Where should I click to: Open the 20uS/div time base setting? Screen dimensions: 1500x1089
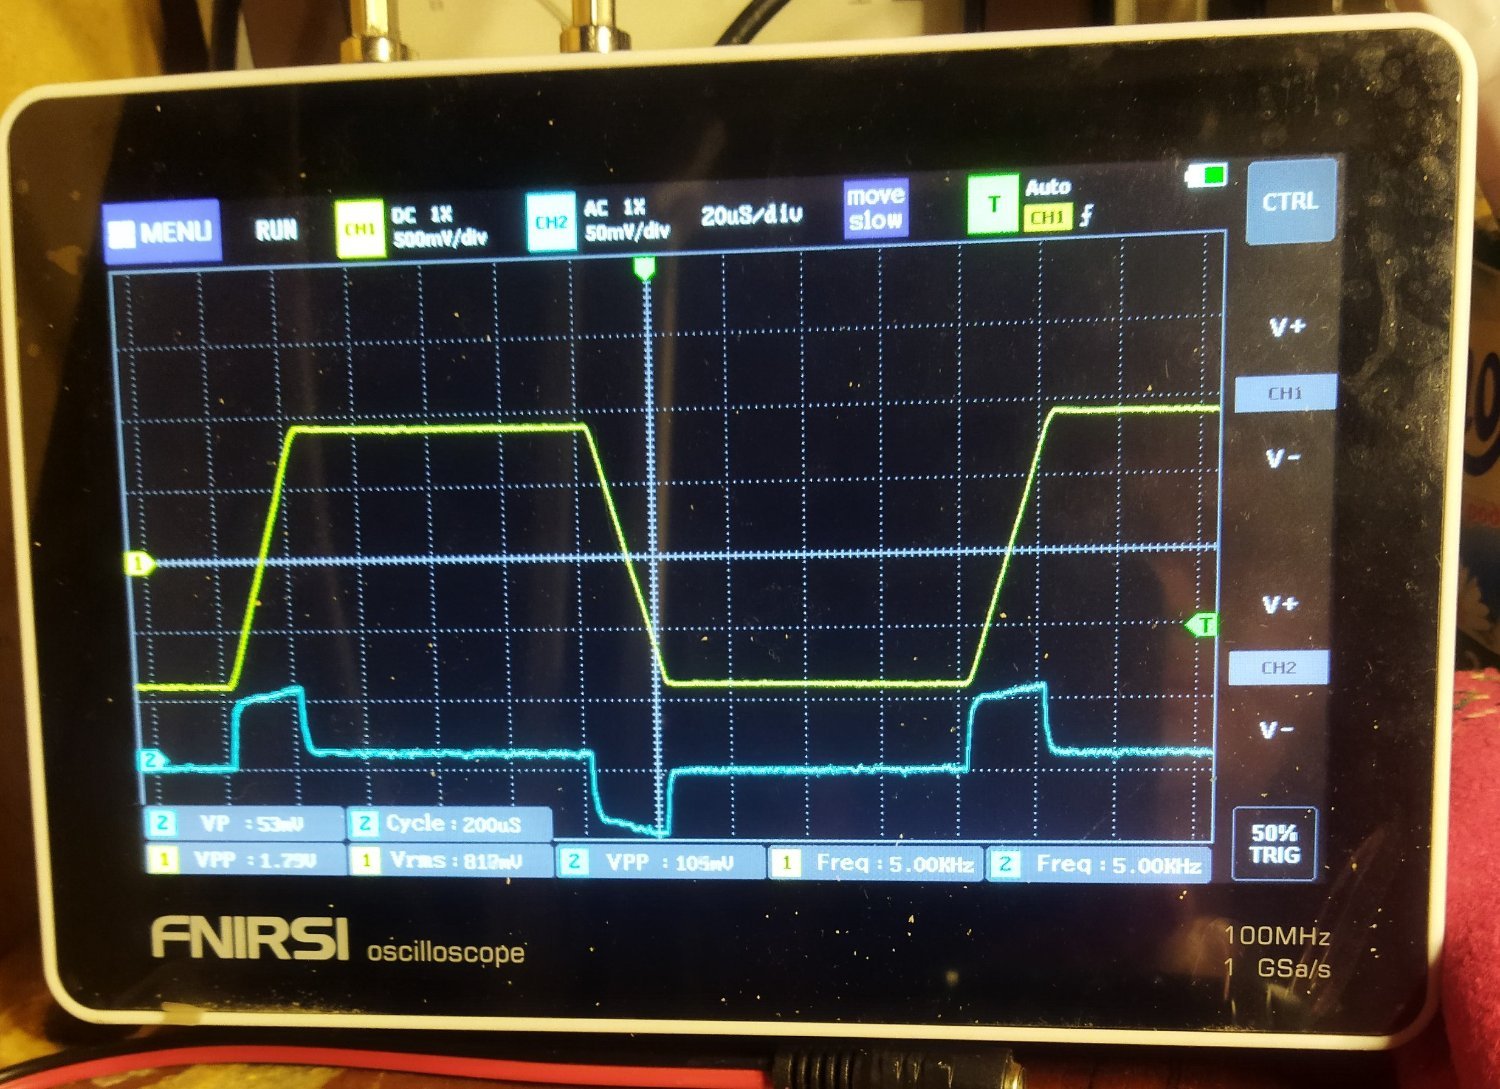[751, 215]
